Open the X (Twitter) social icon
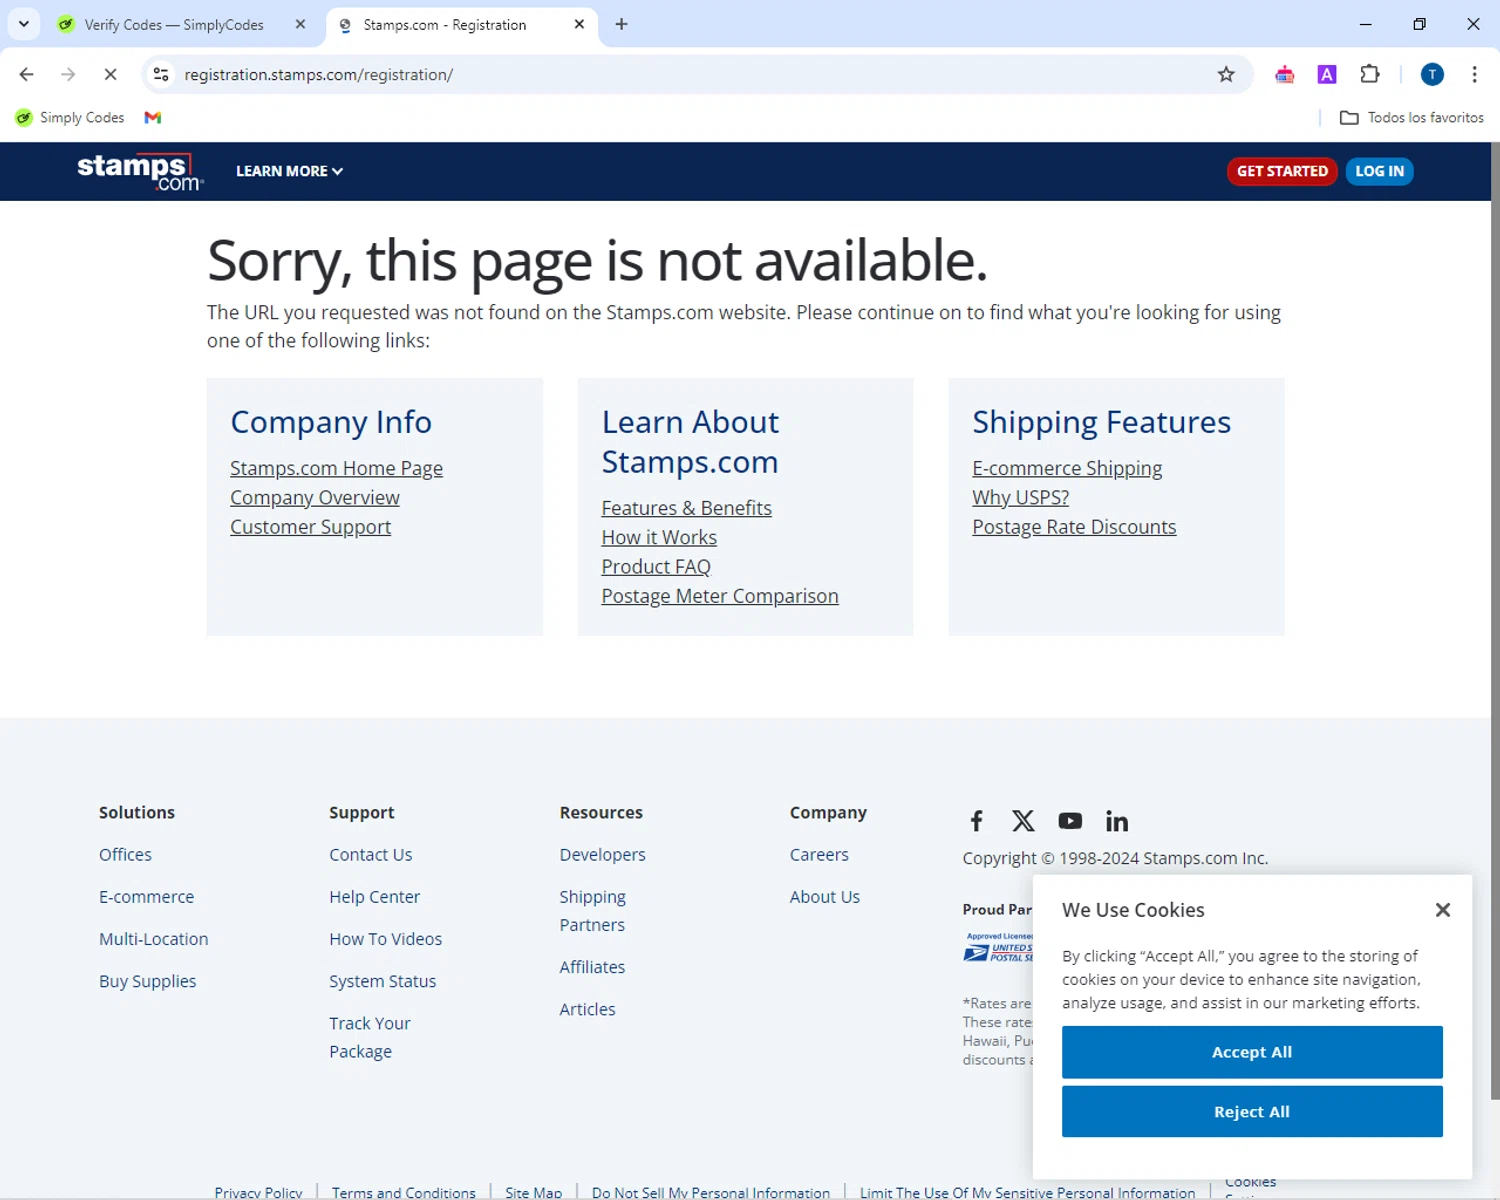 click(x=1023, y=821)
